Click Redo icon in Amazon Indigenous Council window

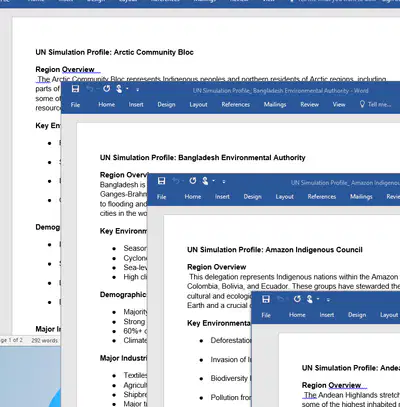tap(193, 181)
